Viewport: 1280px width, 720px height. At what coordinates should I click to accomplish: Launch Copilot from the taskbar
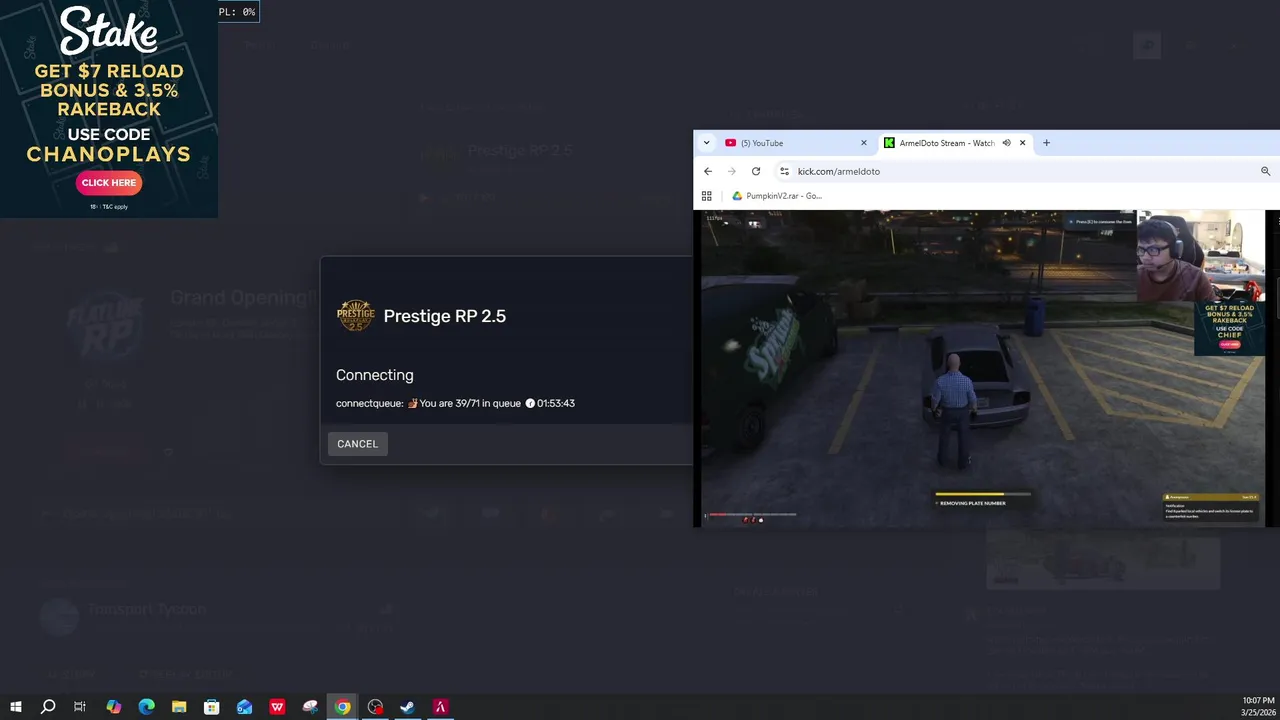coord(113,707)
